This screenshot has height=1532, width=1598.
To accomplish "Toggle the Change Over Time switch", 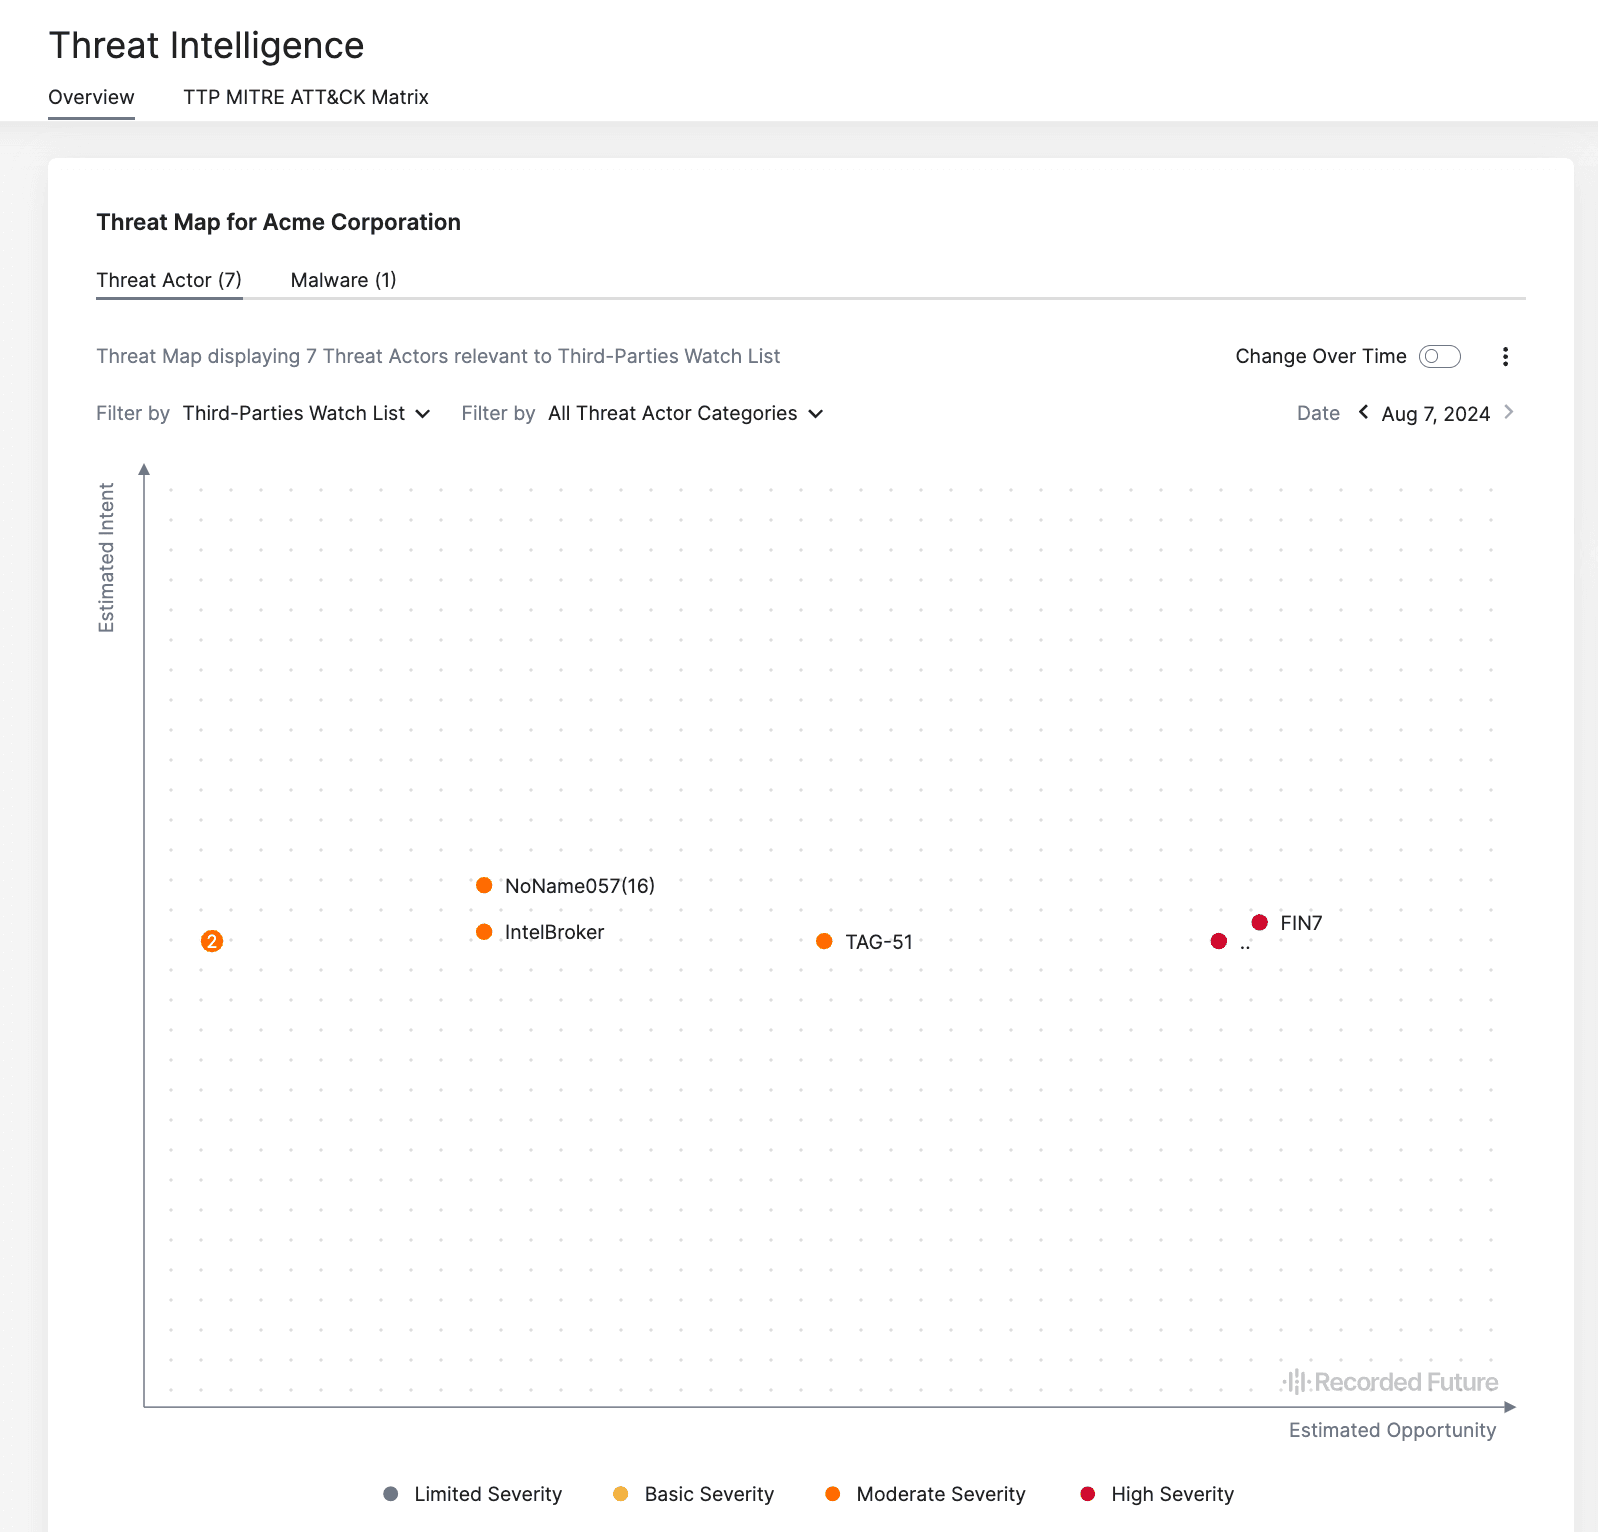I will 1440,357.
